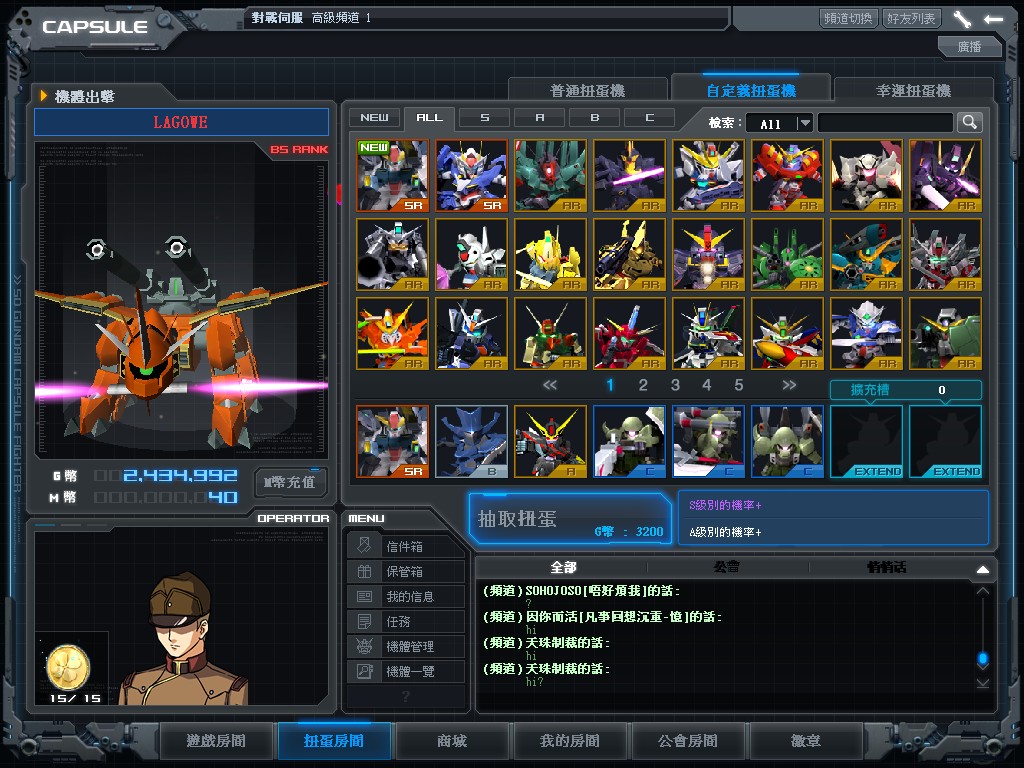
Task: Switch to 幸運扭蛋機 tab
Action: click(x=914, y=91)
